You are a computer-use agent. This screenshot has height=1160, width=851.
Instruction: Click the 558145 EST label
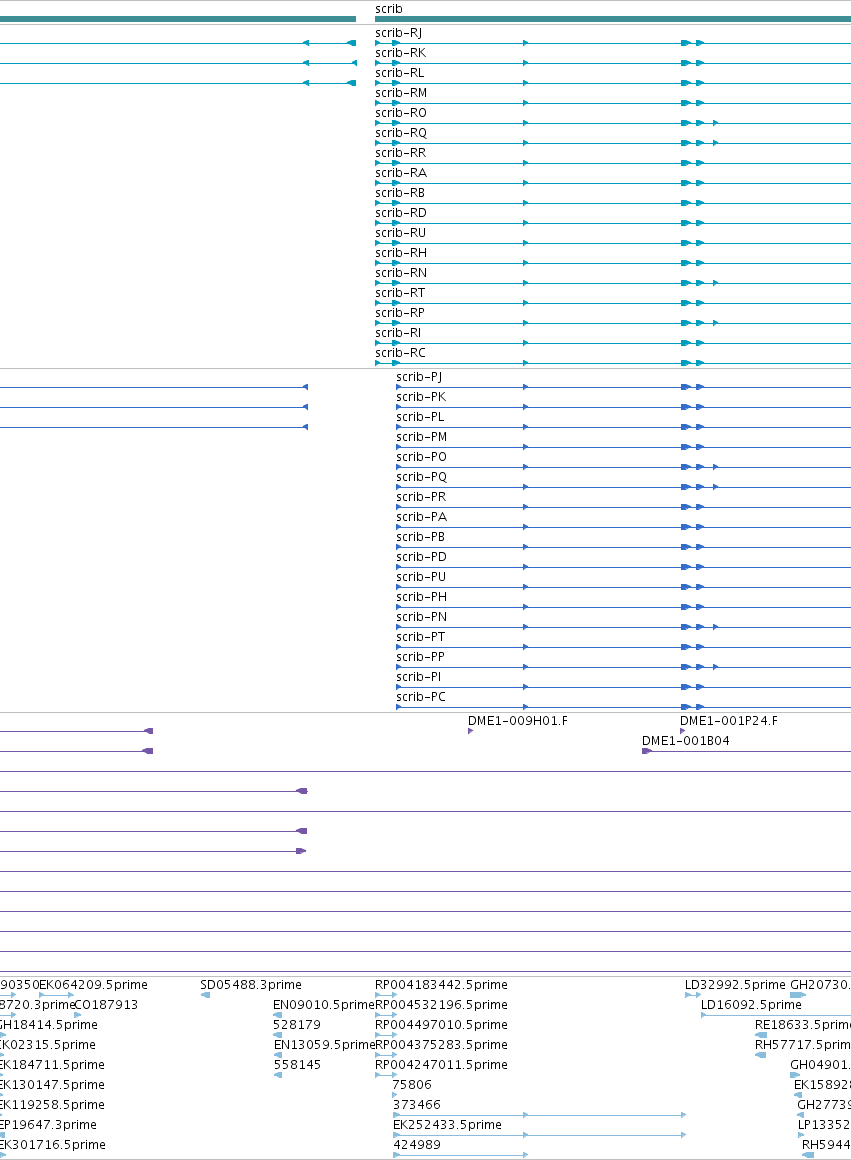point(297,1065)
